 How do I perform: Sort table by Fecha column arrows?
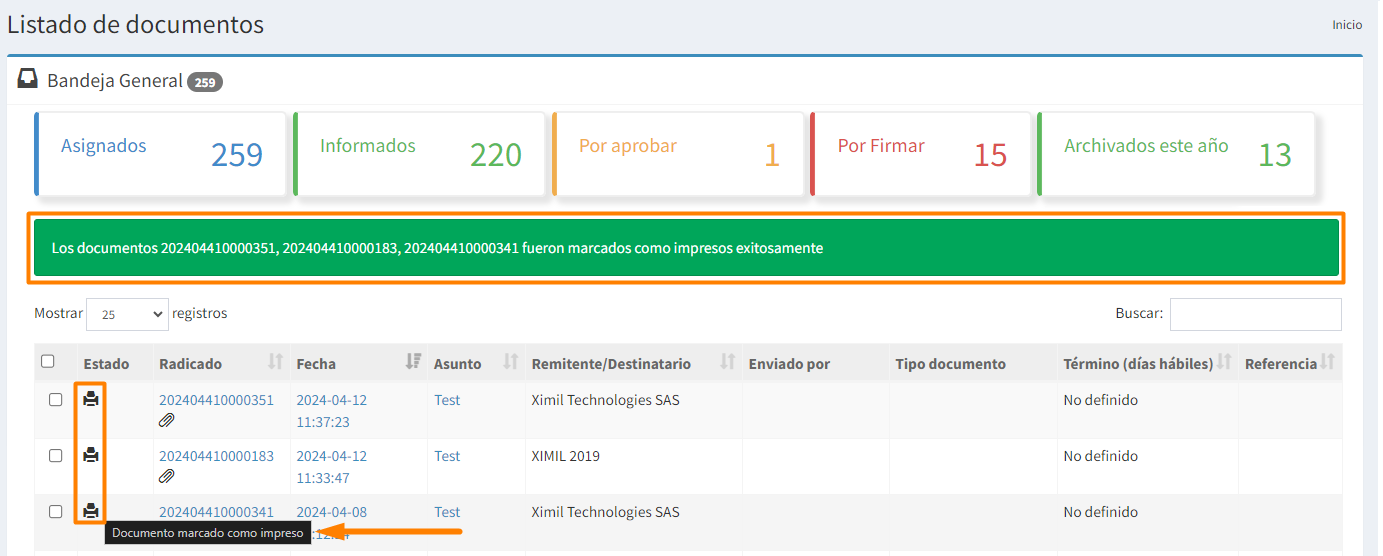[413, 362]
